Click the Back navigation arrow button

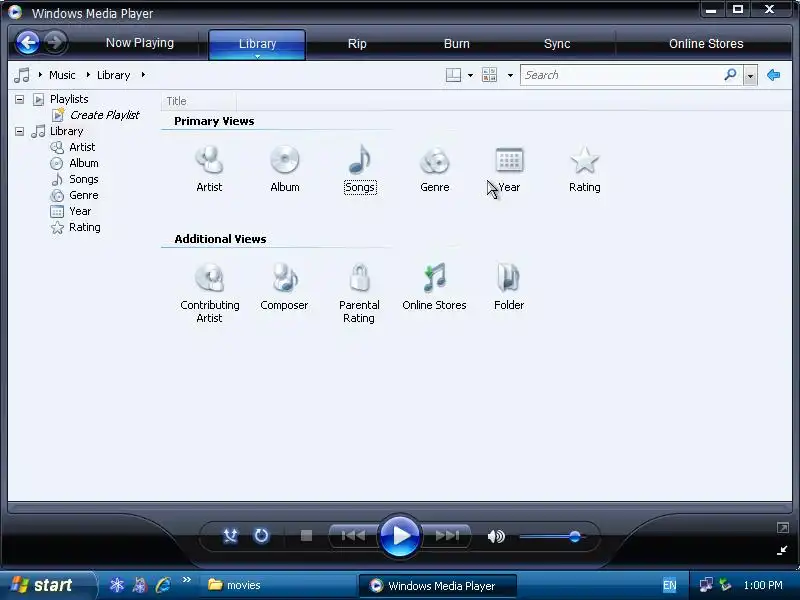click(28, 43)
